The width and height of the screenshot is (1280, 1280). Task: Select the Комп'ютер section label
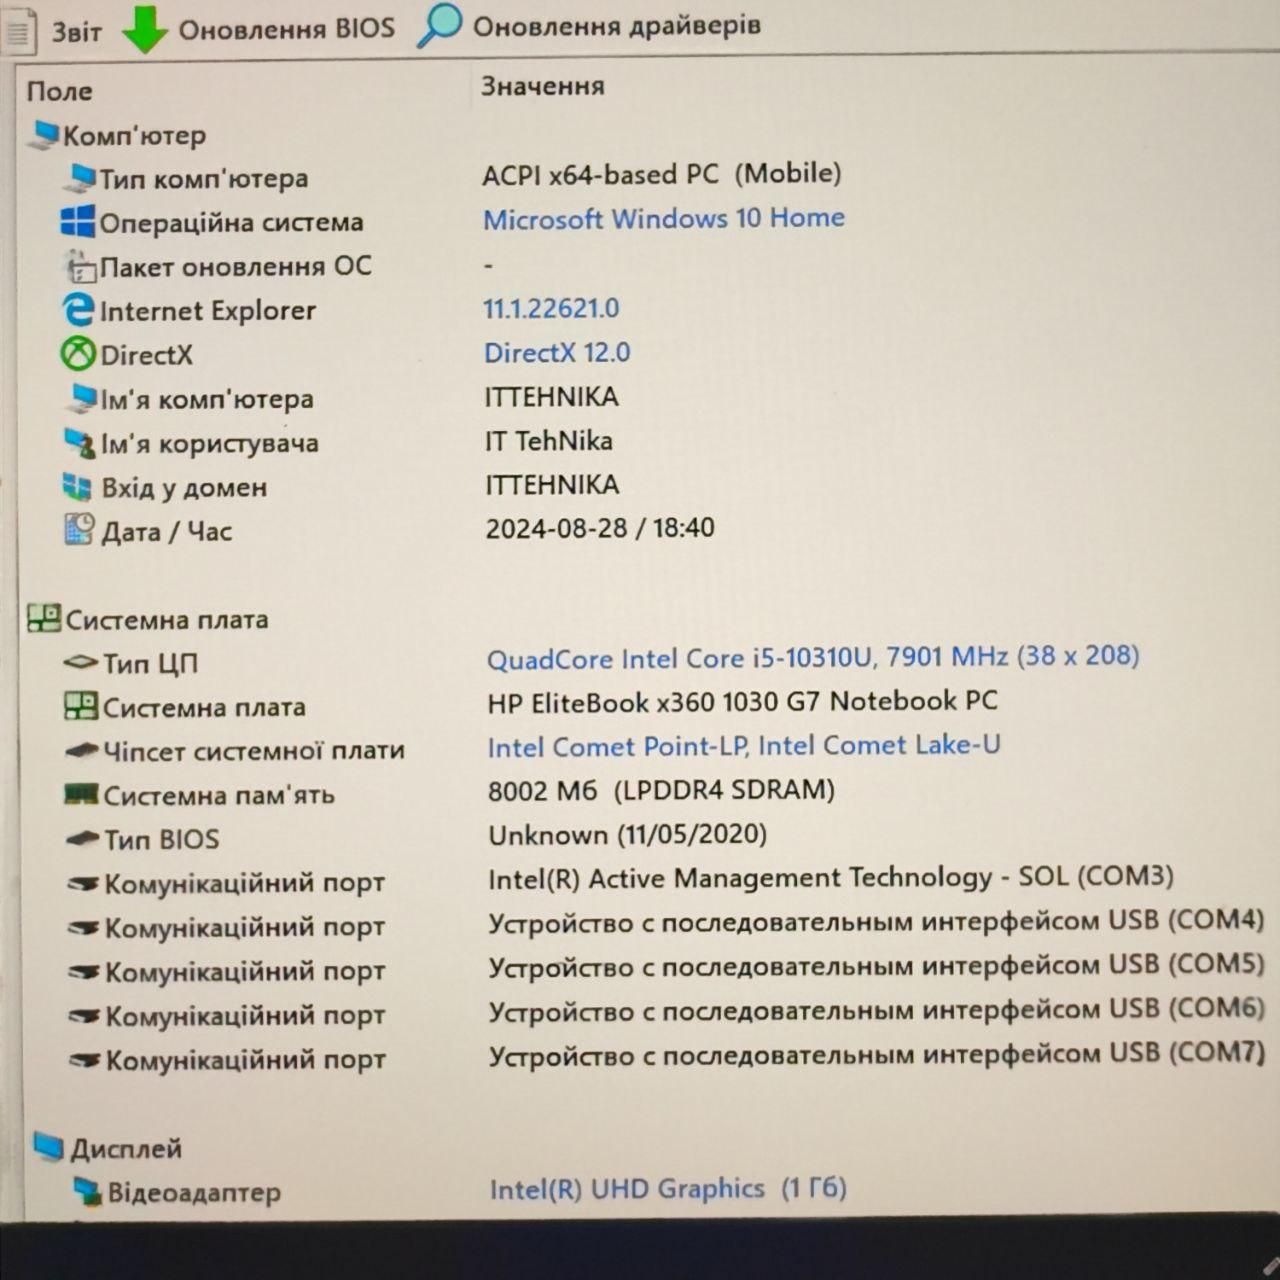135,135
